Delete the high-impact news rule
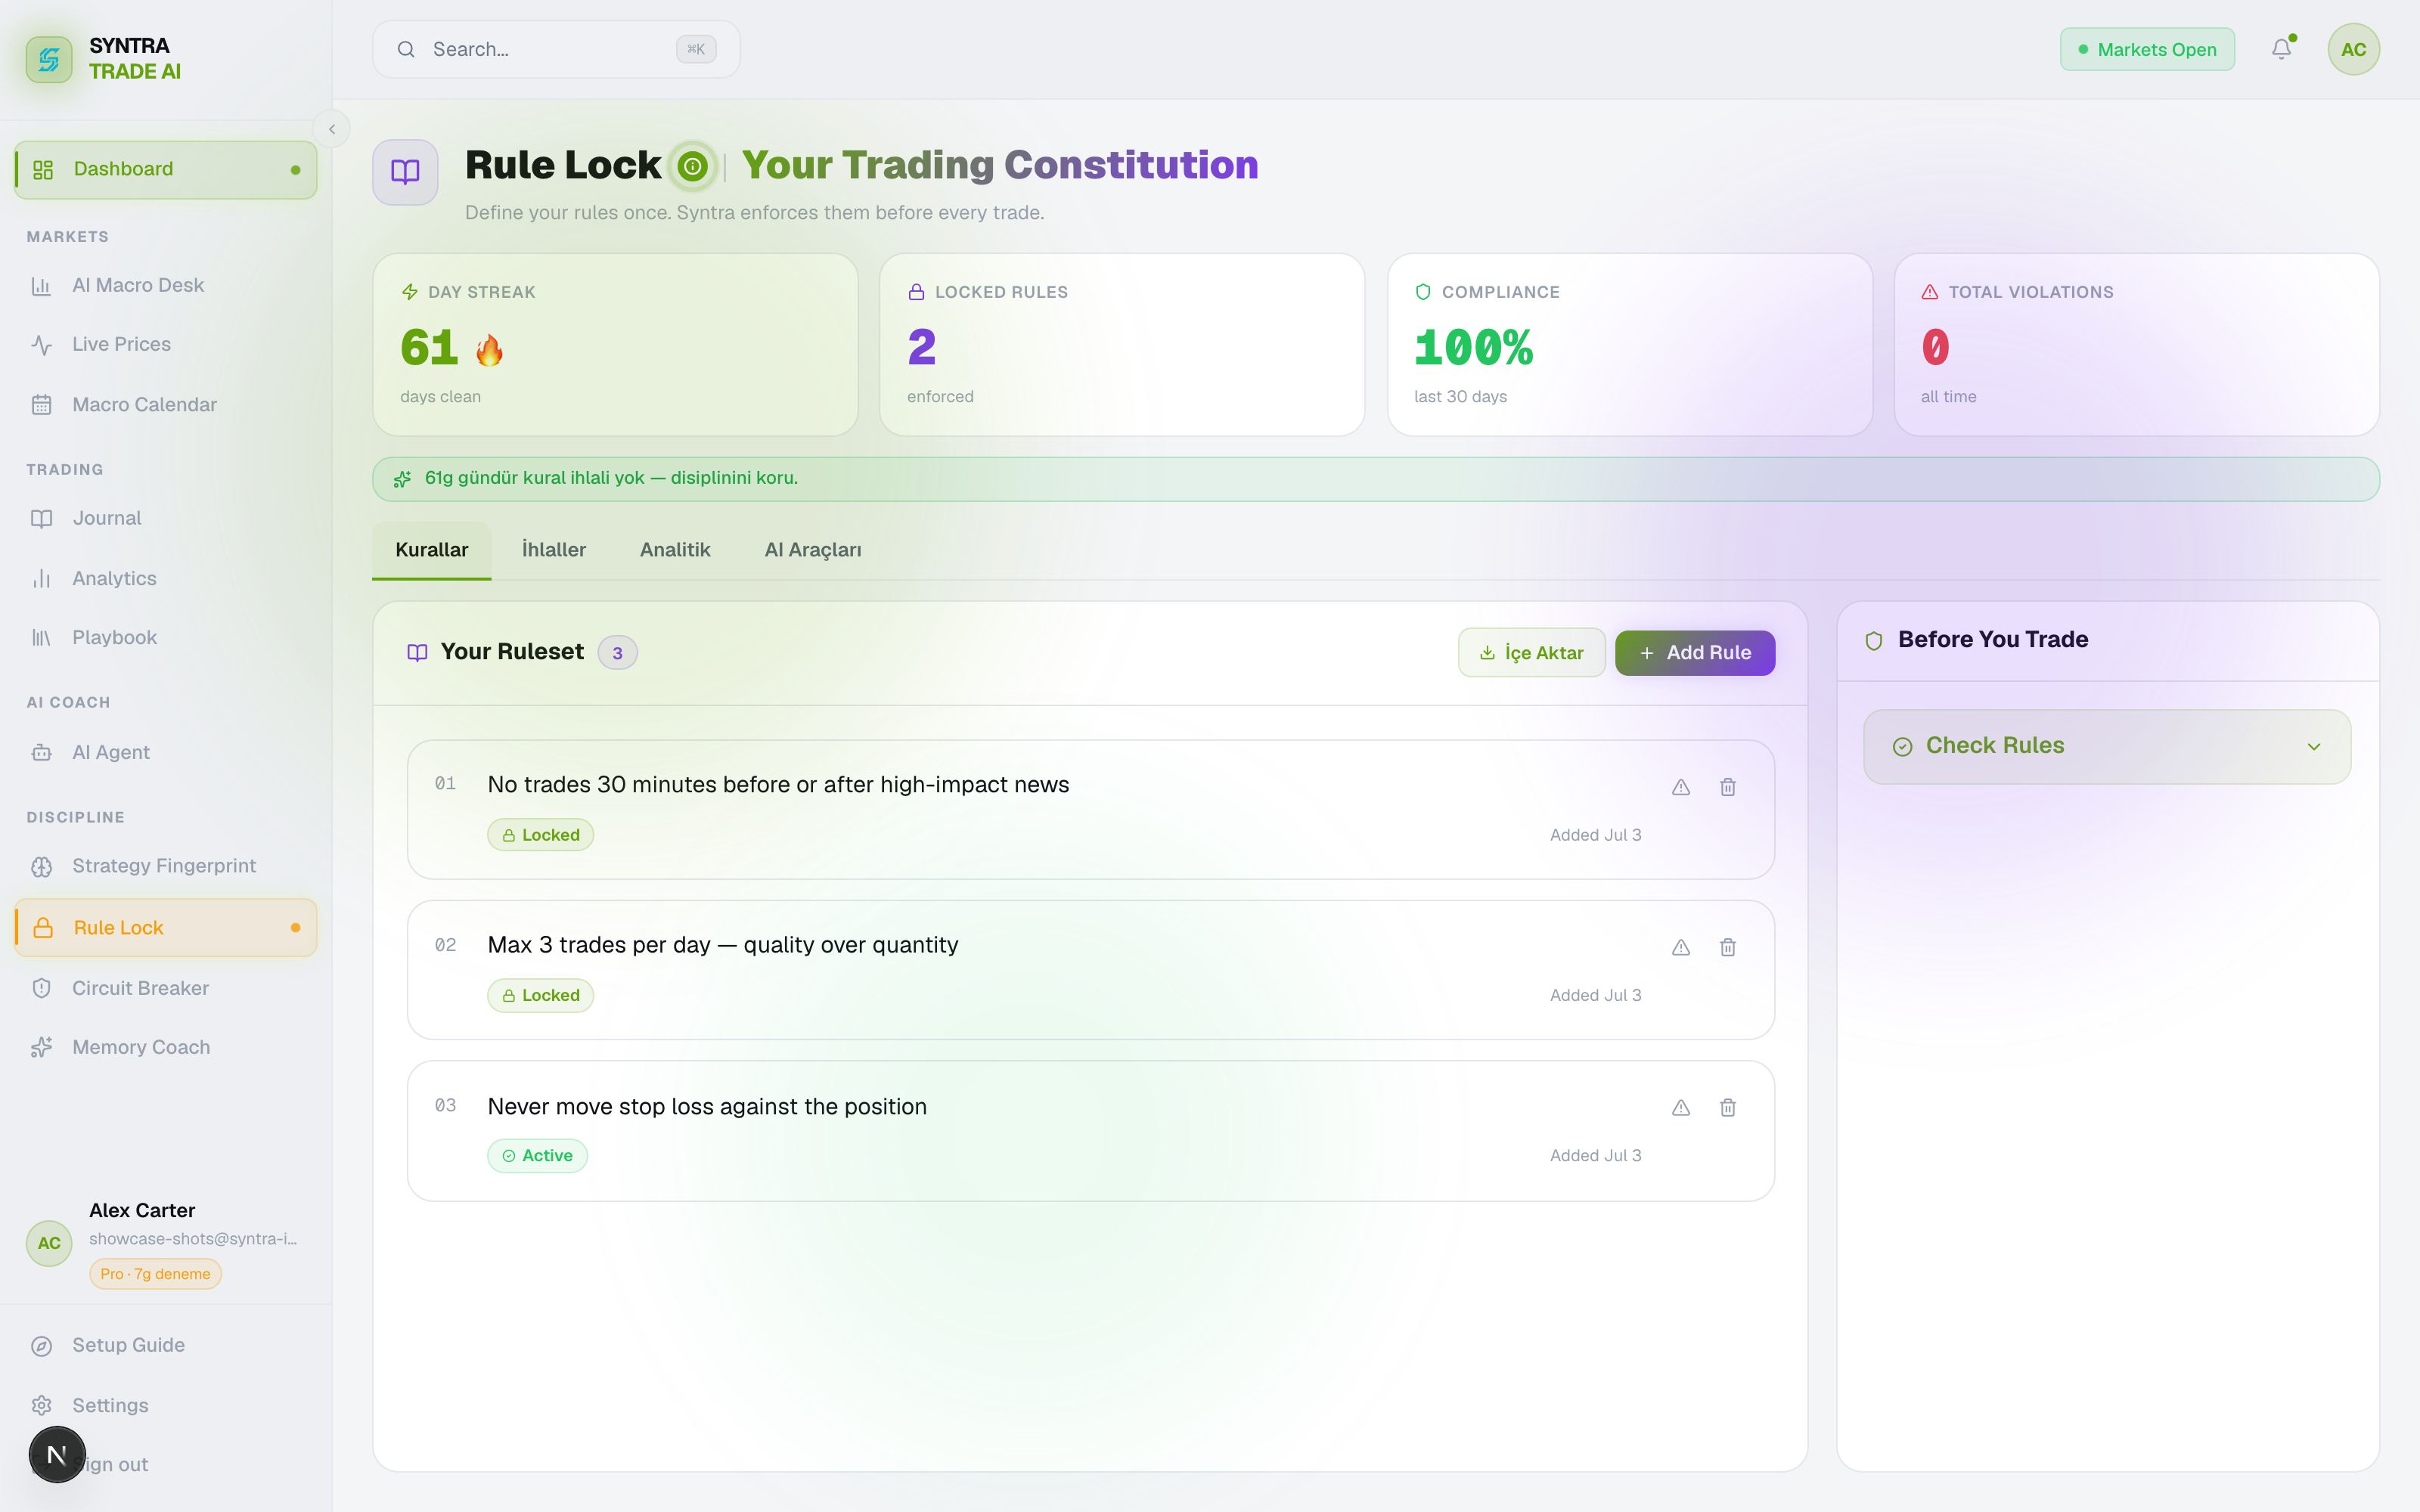Image resolution: width=2420 pixels, height=1512 pixels. coord(1727,787)
